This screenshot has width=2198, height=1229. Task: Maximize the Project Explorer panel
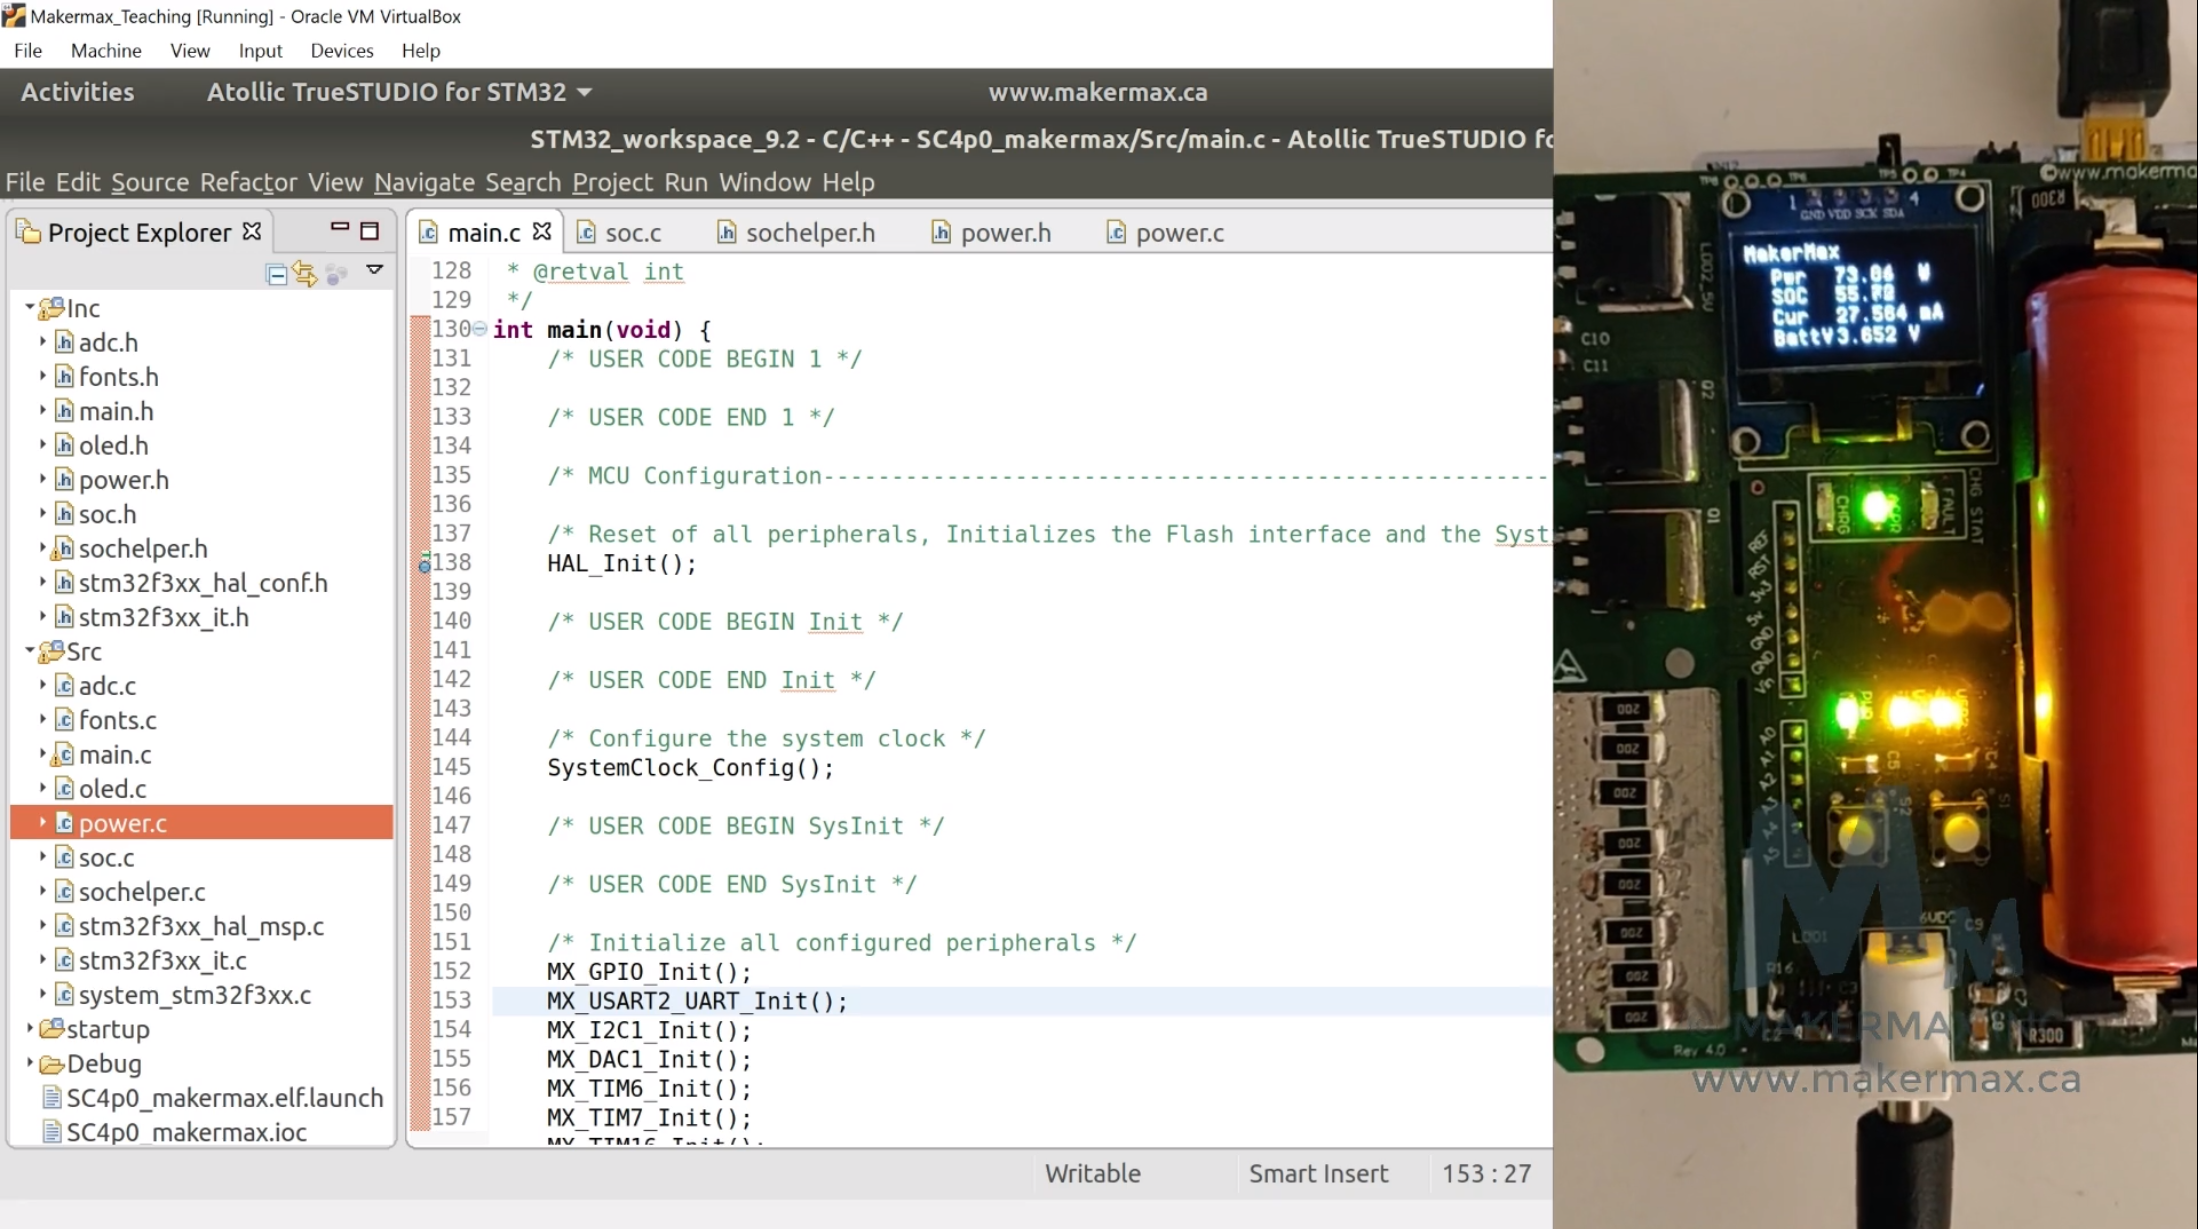(370, 231)
